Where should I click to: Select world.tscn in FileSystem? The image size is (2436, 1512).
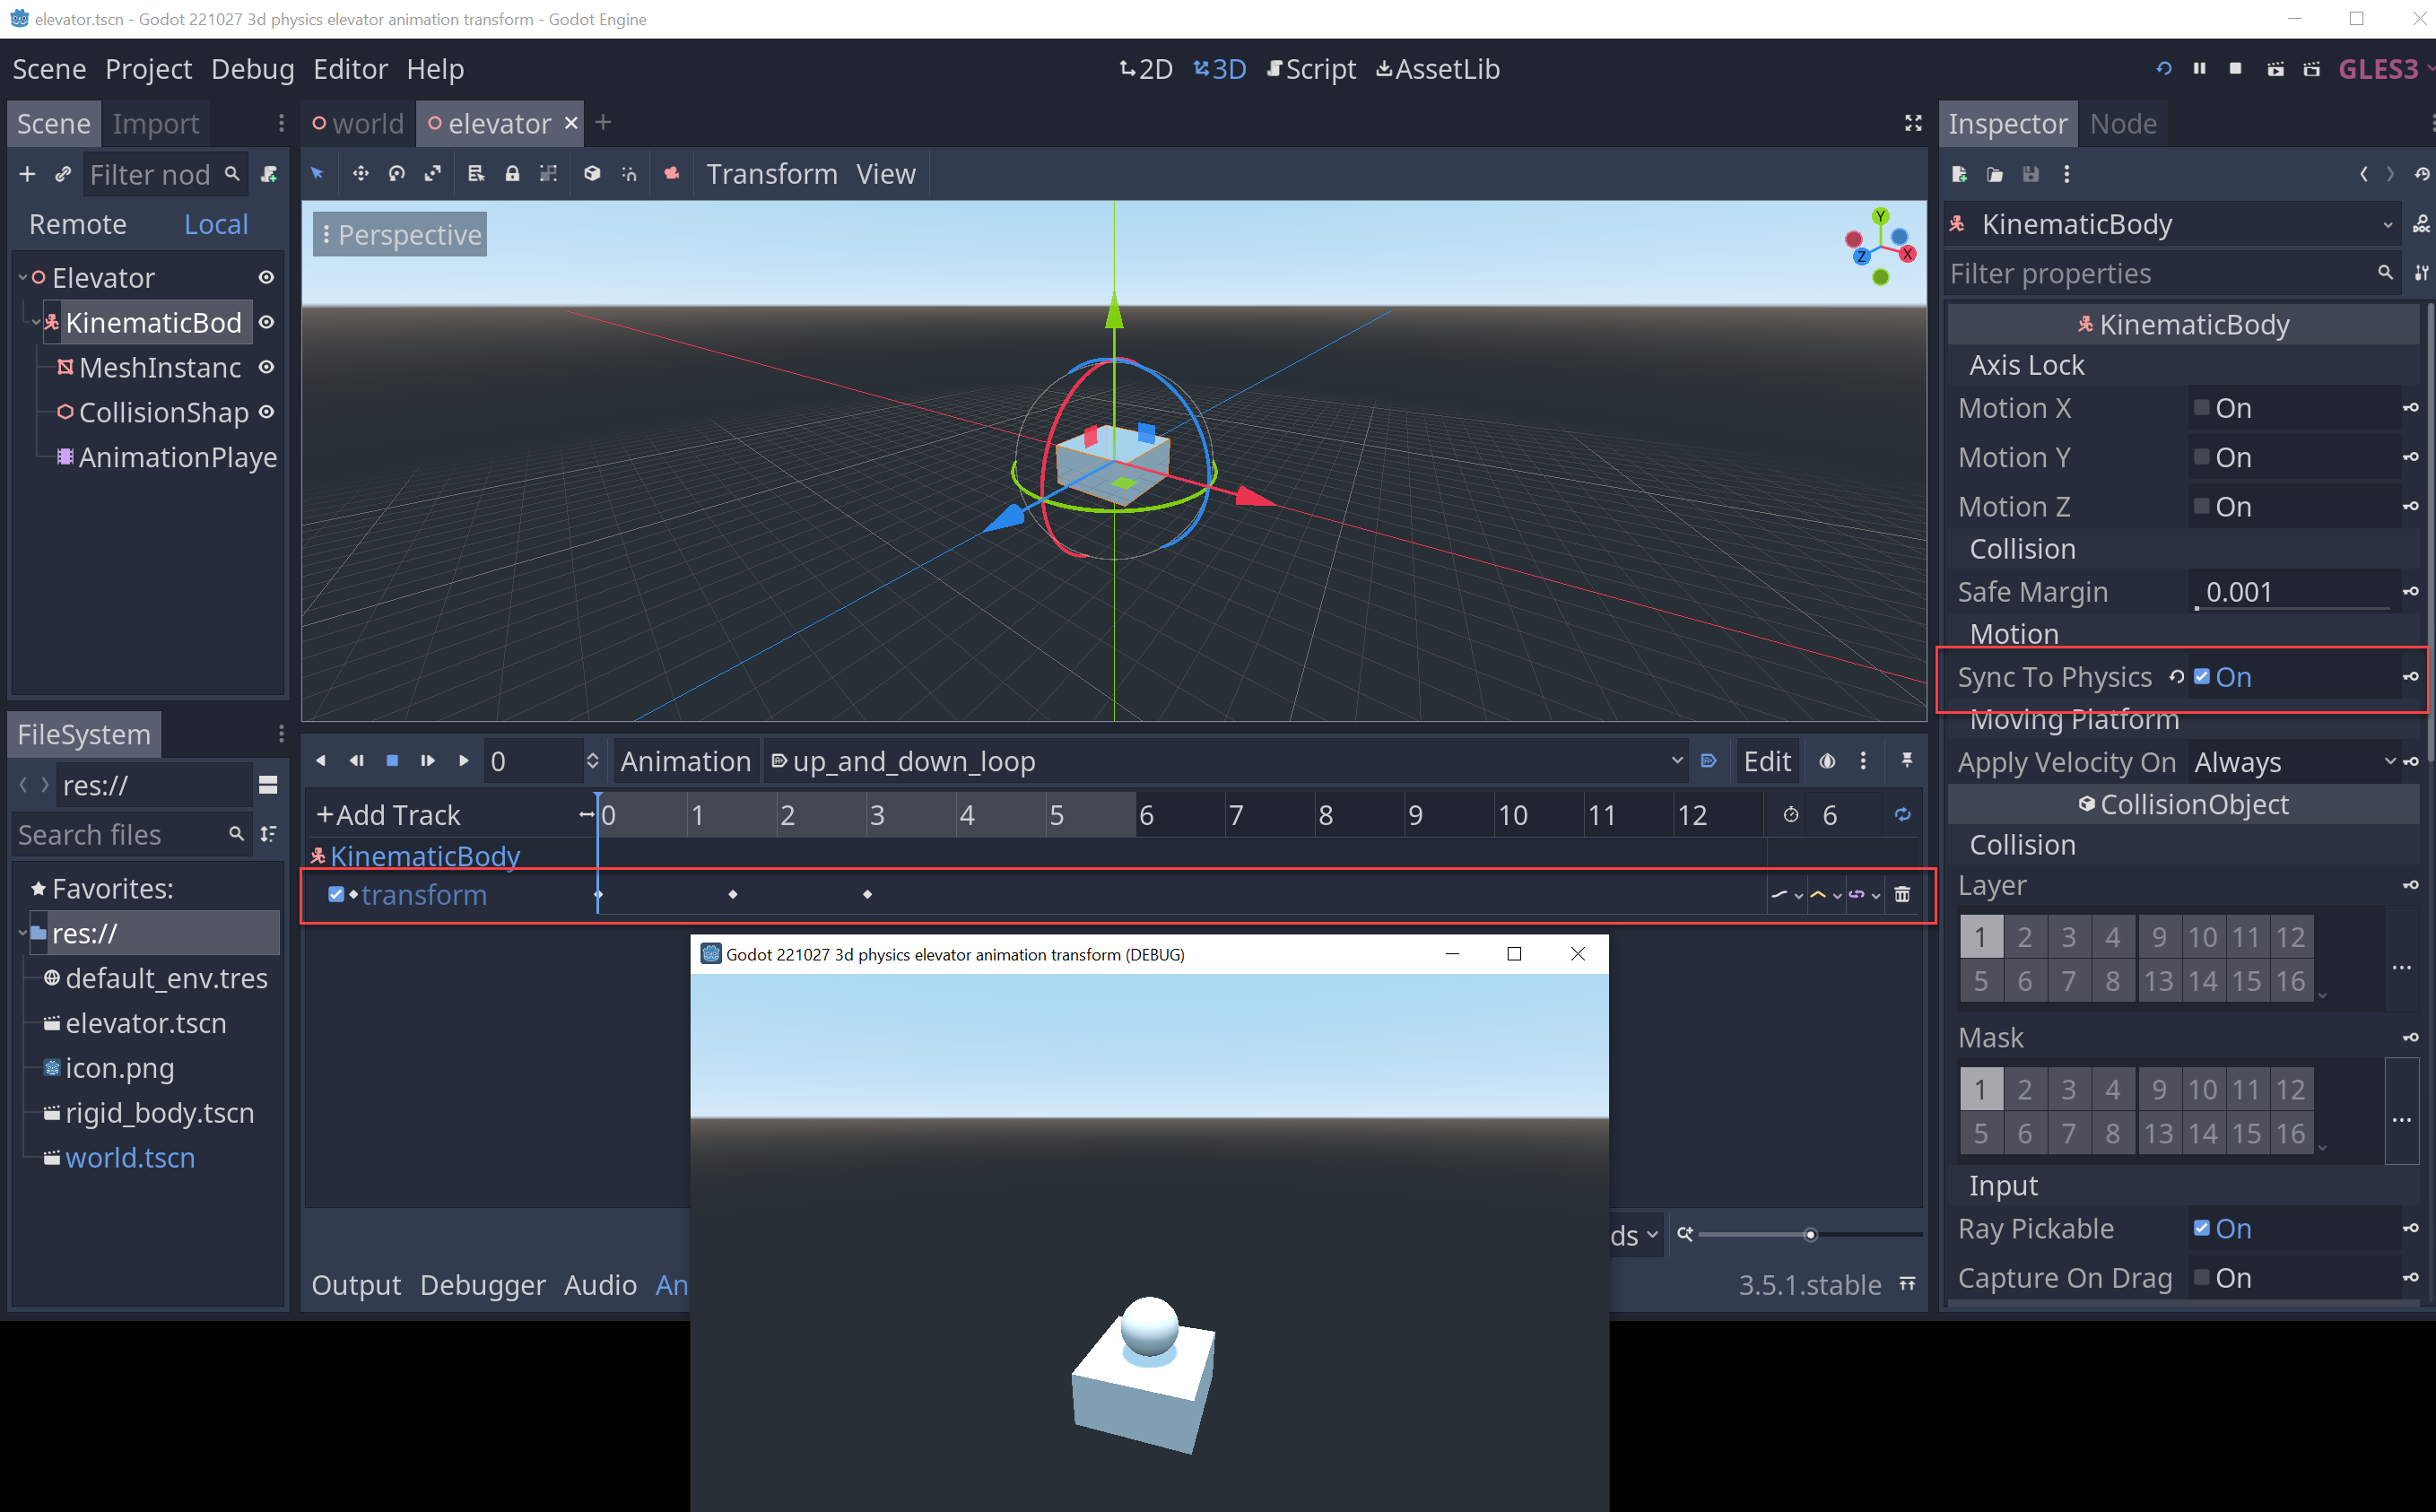(x=130, y=1157)
